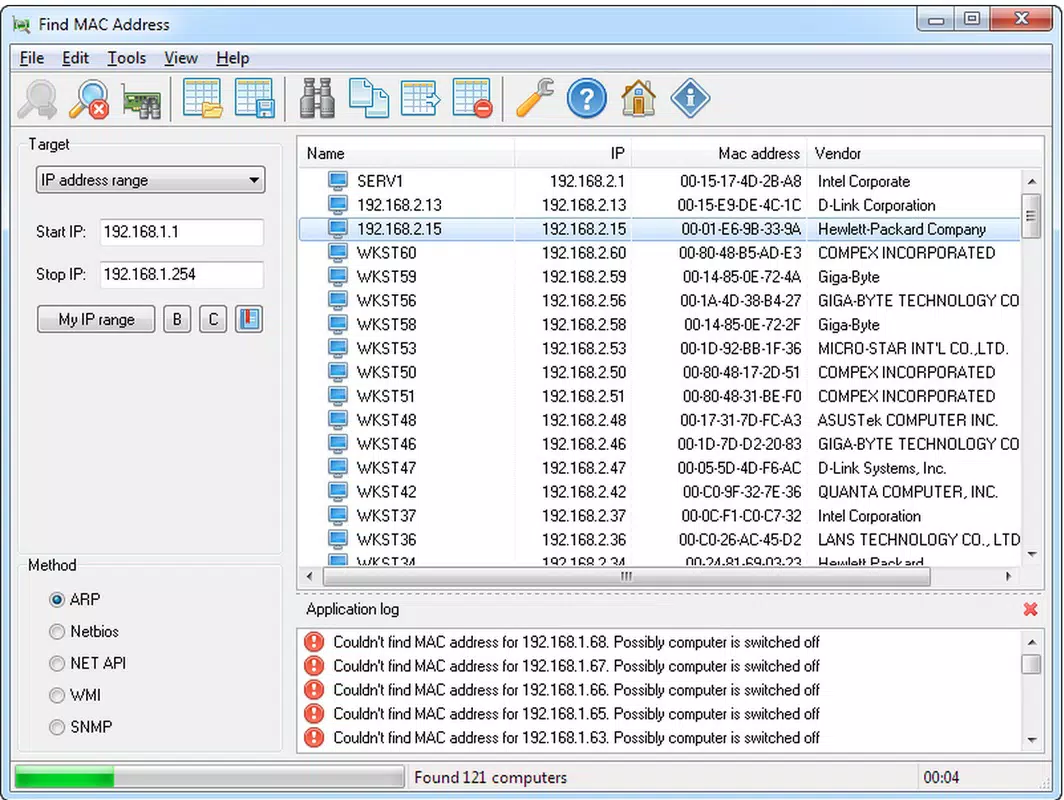Viewport: 1064px width, 800px height.
Task: Select the ARP method radio button
Action: pyautogui.click(x=57, y=600)
